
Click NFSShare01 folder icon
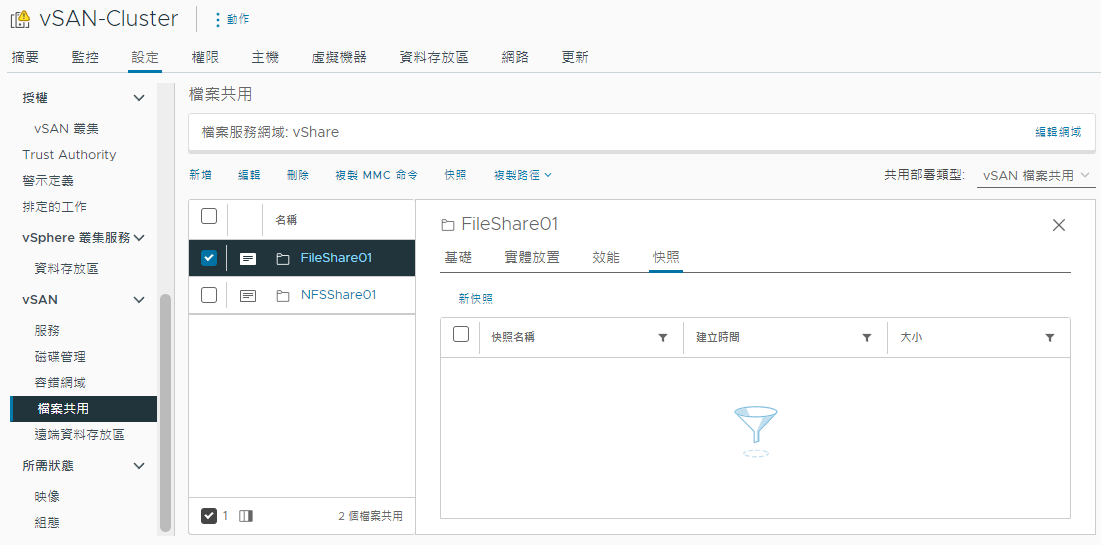coord(283,296)
